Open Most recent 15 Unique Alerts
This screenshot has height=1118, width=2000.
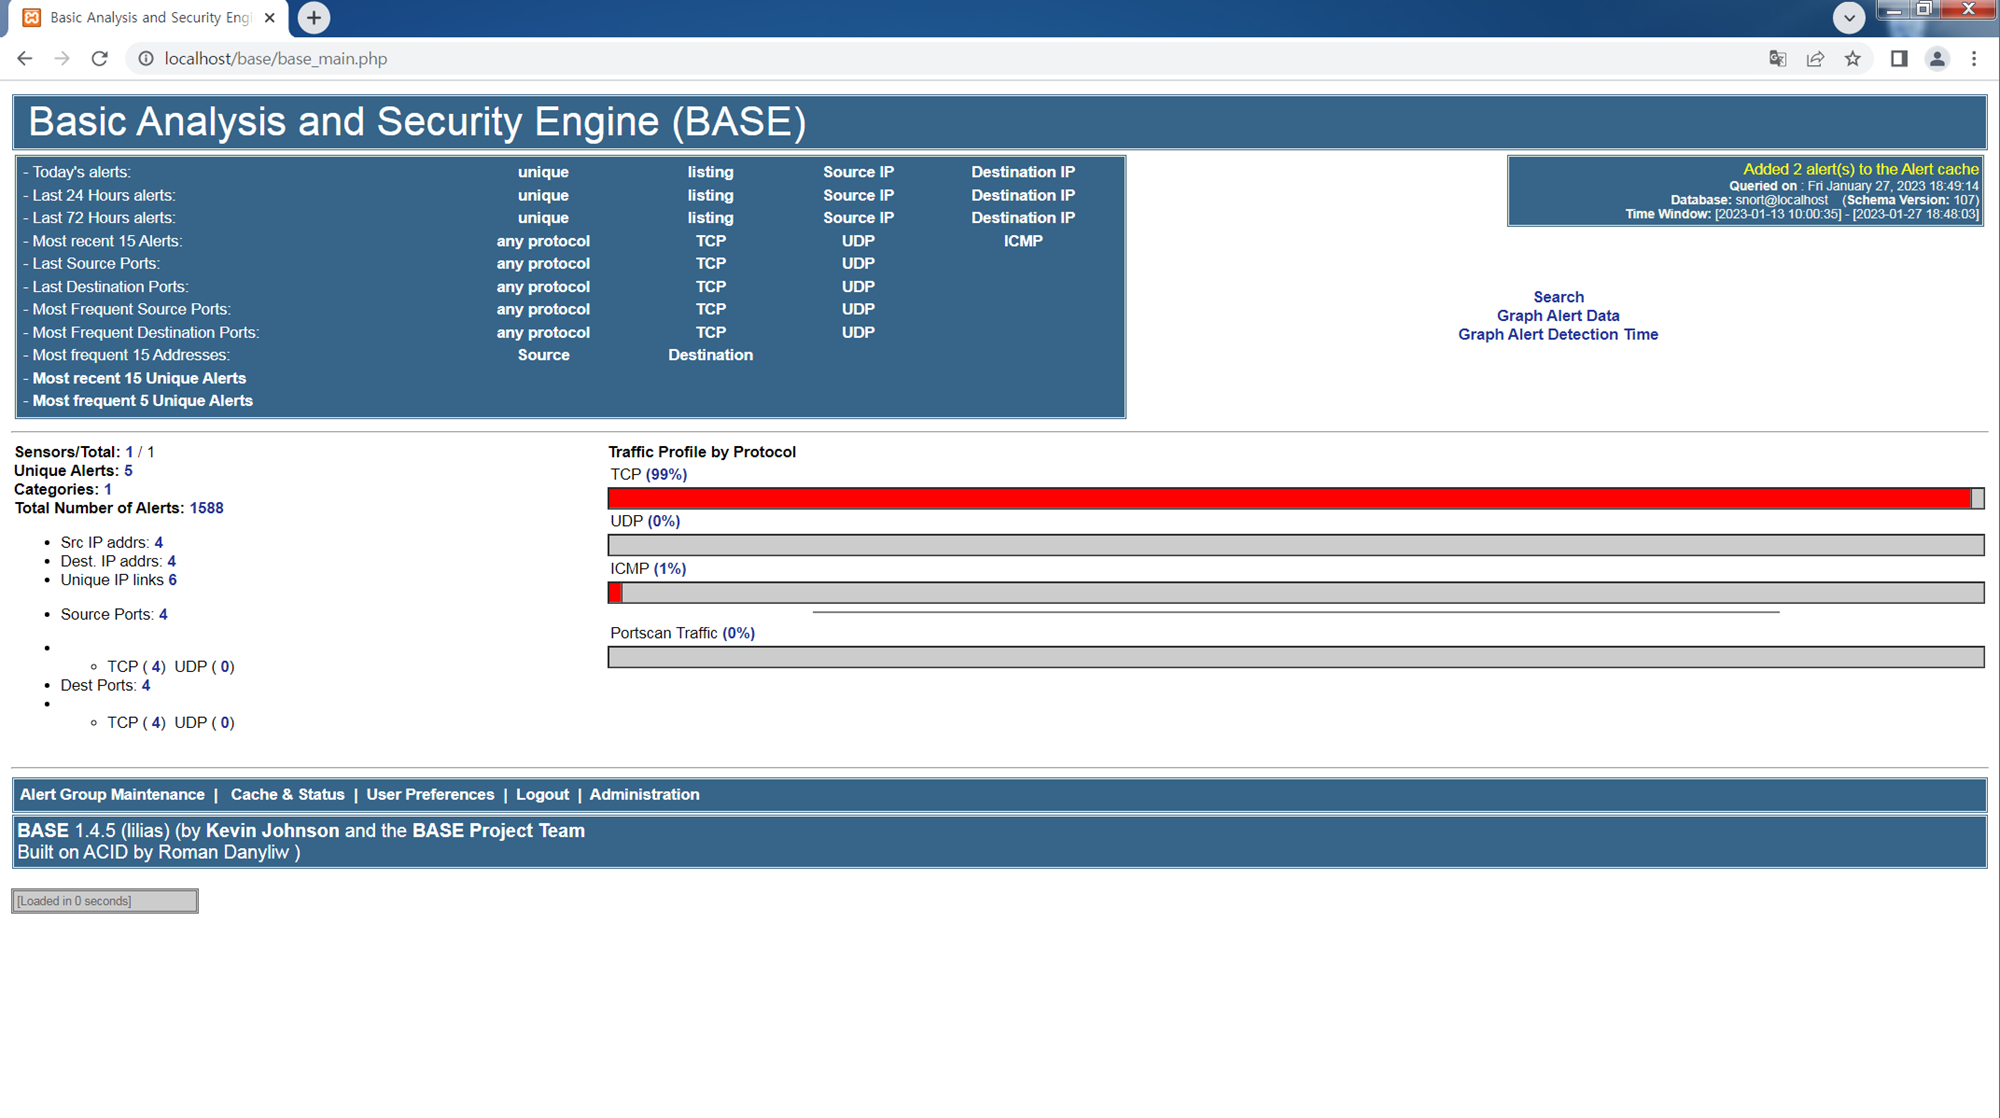(x=139, y=378)
